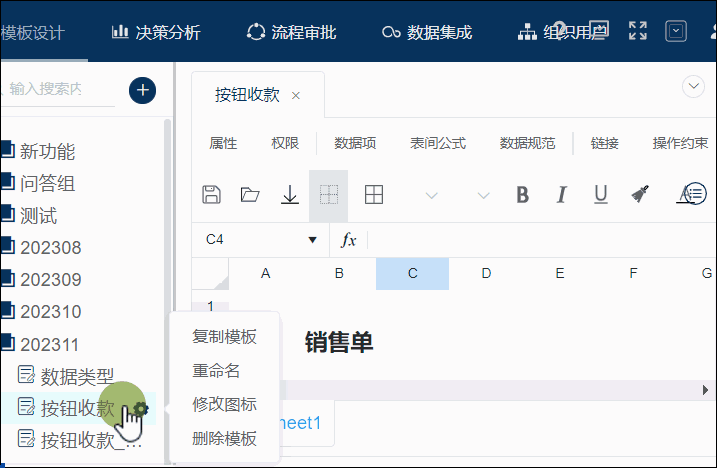This screenshot has width=717, height=468.
Task: Click the gear icon next to 按钮收款
Action: point(141,409)
